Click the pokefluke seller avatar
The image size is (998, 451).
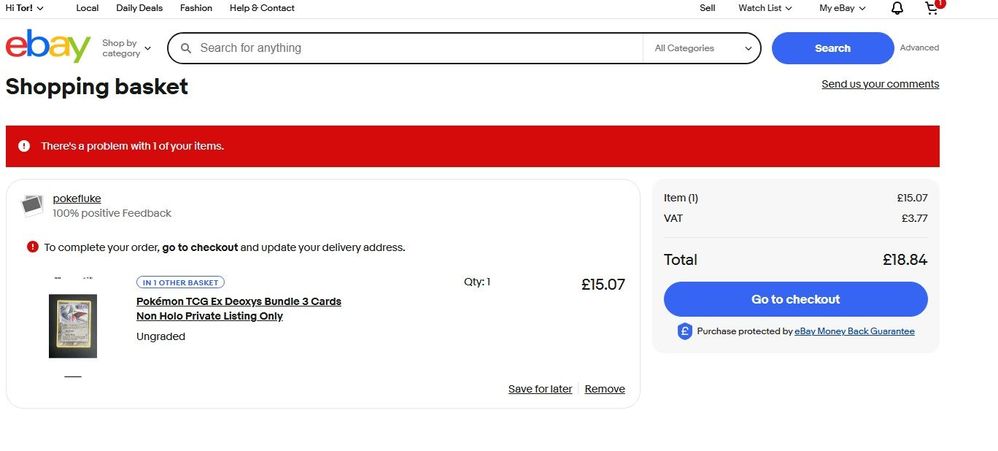click(33, 205)
